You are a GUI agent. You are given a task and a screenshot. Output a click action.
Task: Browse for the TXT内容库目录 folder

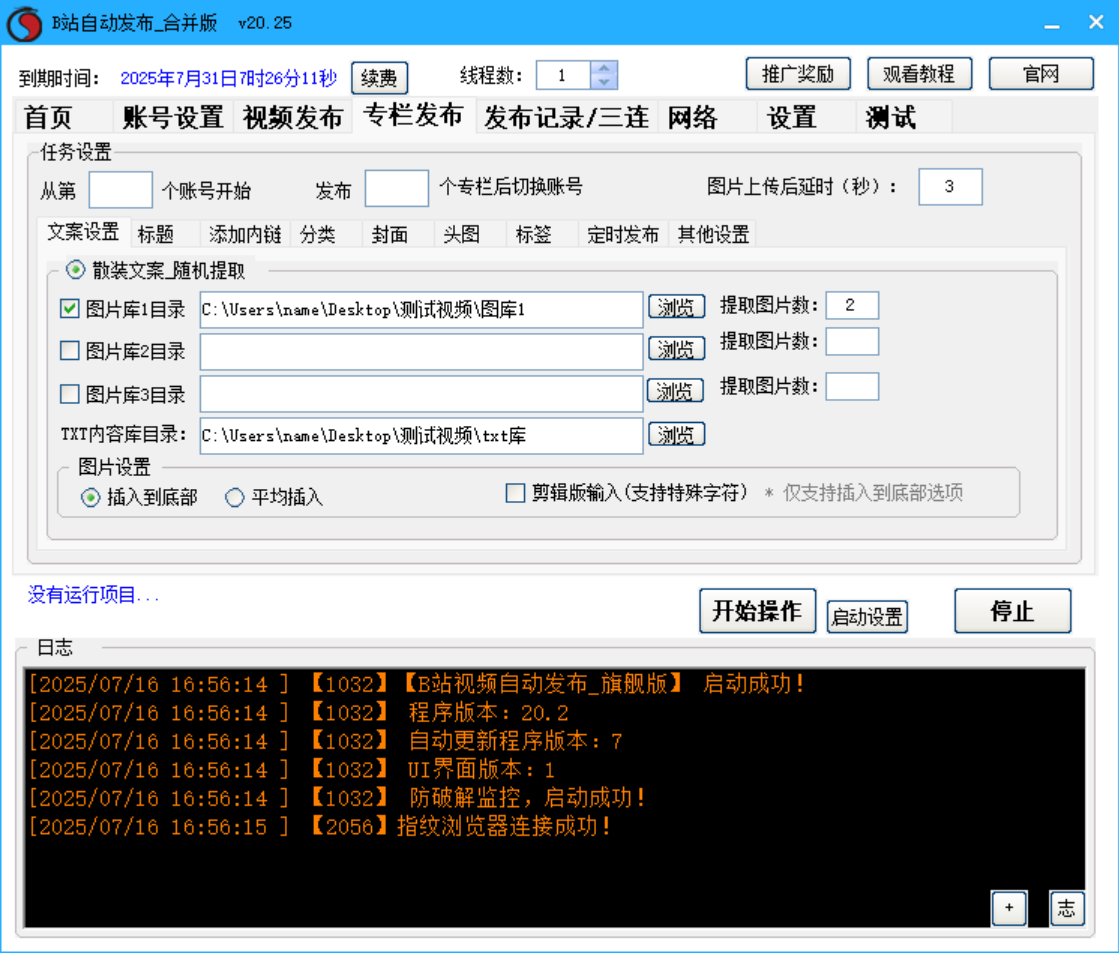coord(676,434)
